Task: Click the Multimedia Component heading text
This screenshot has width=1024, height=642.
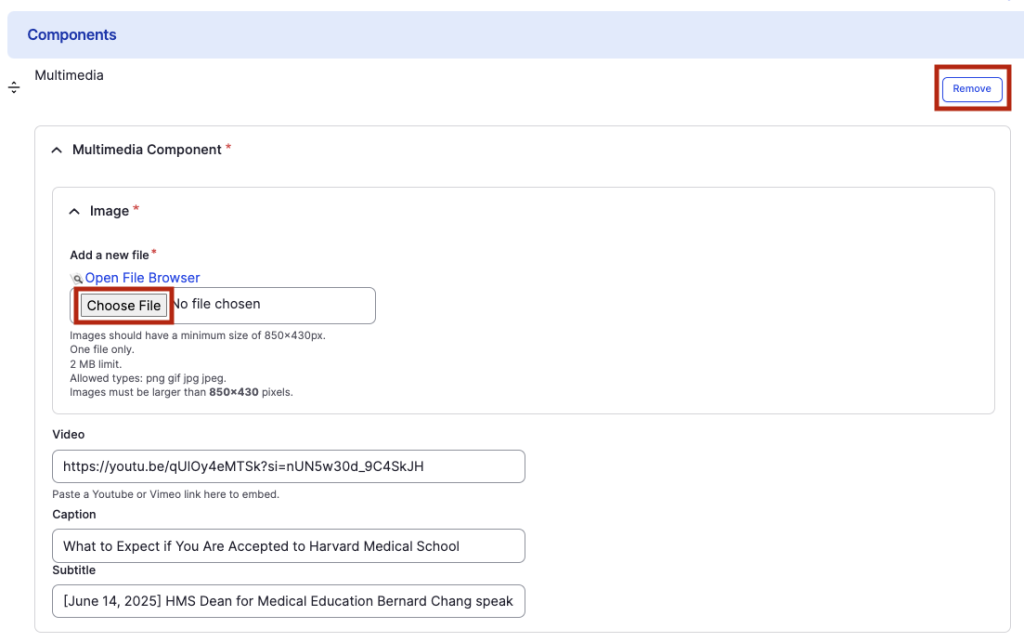Action: click(147, 150)
